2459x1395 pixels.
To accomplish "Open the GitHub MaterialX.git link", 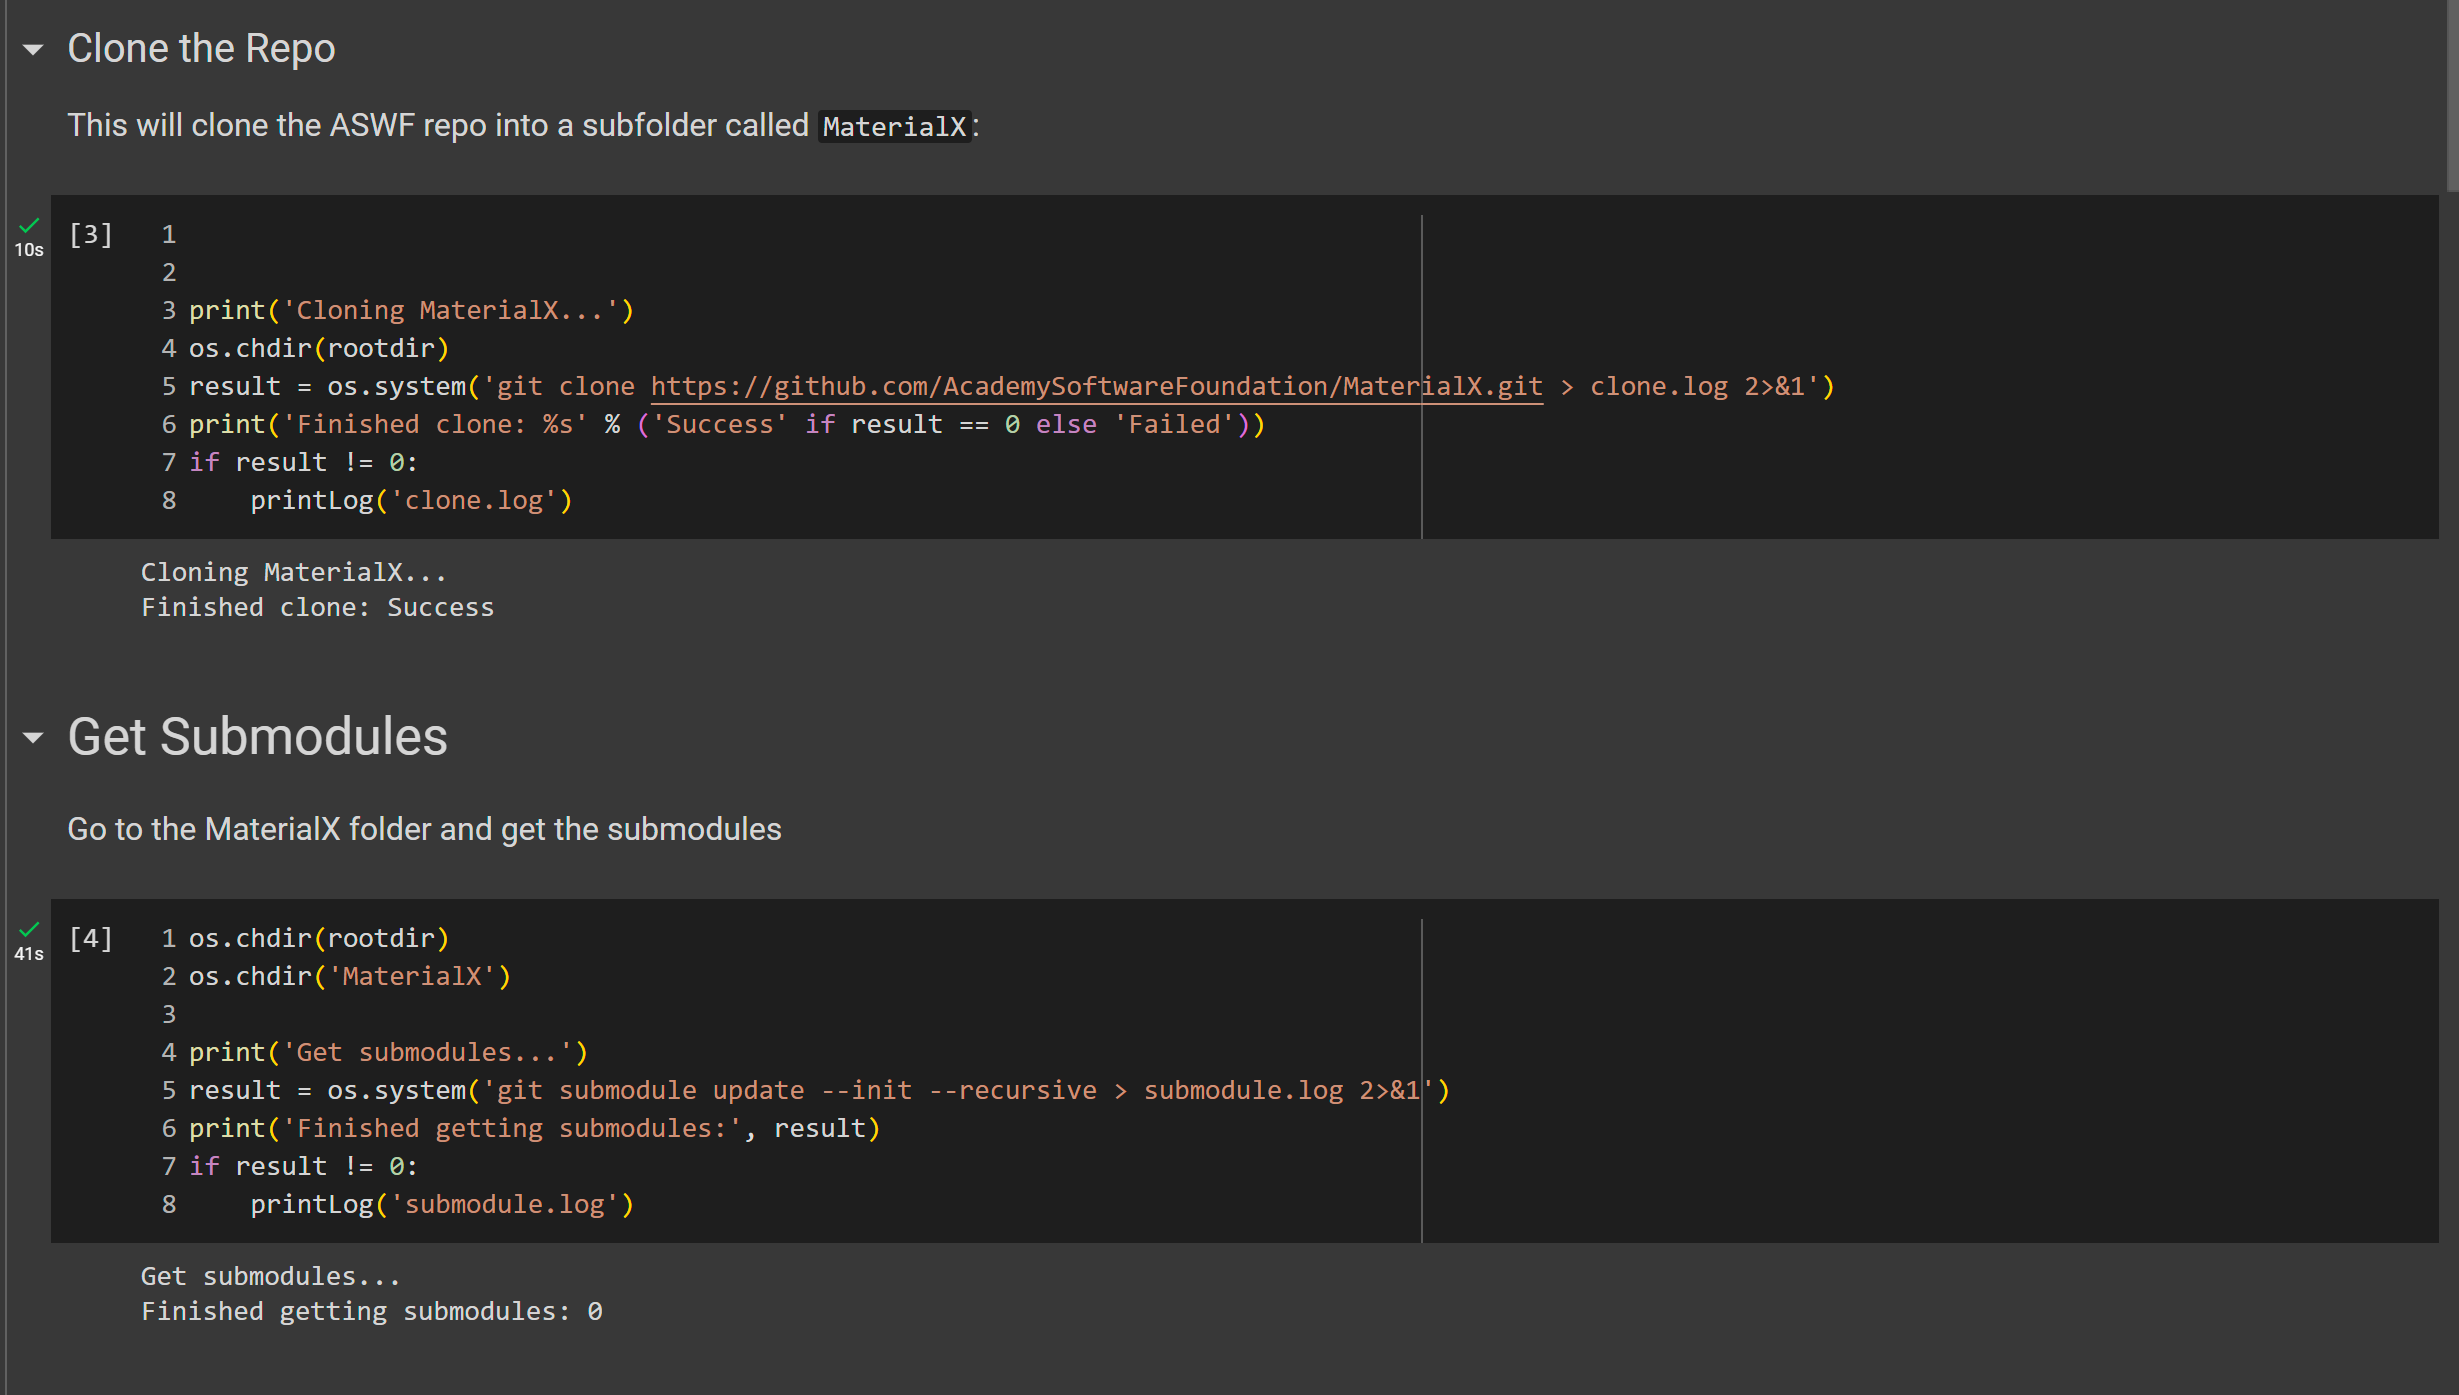I will tap(1096, 387).
